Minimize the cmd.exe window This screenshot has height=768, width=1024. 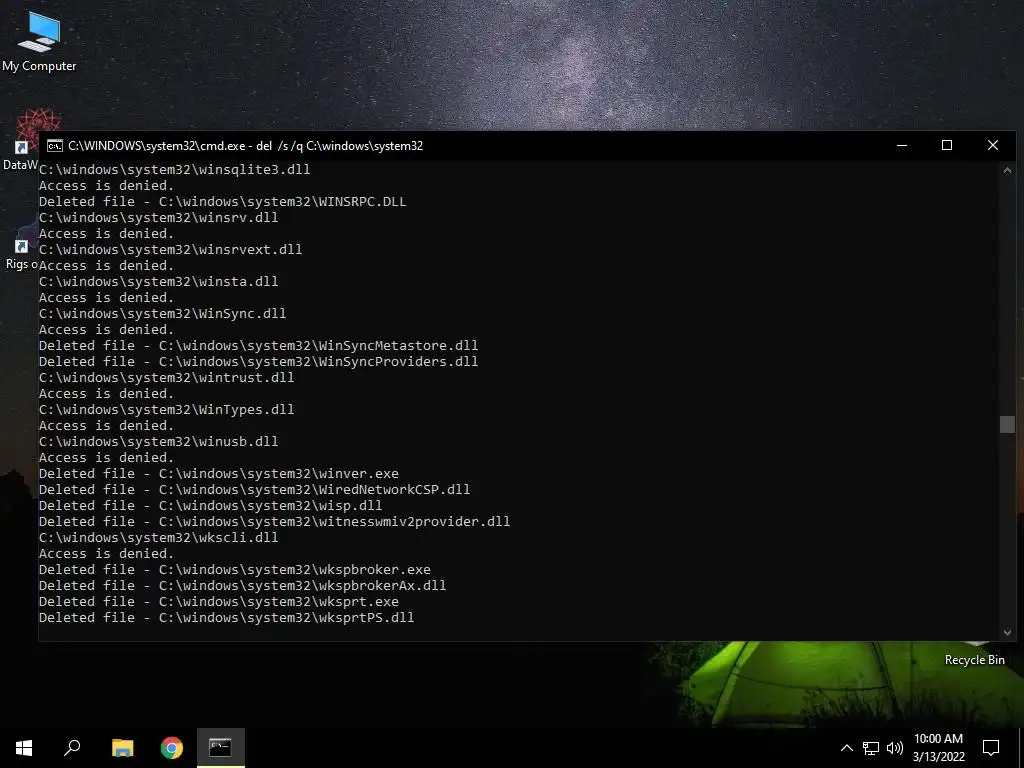902,146
